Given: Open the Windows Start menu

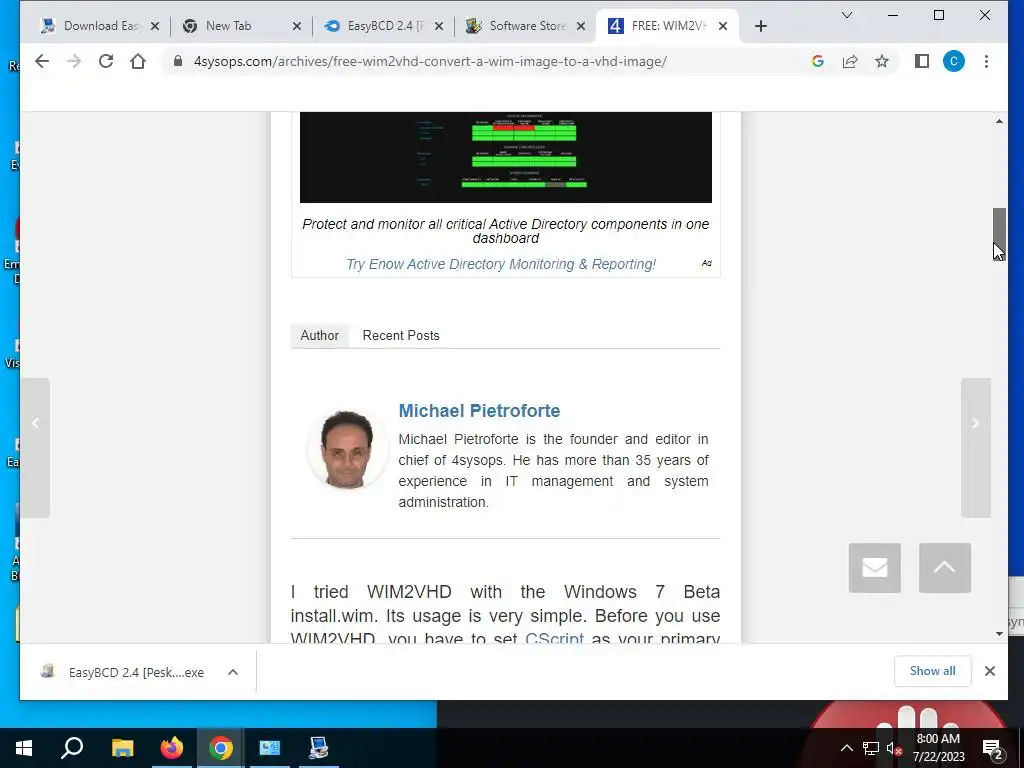Looking at the screenshot, I should (24, 748).
